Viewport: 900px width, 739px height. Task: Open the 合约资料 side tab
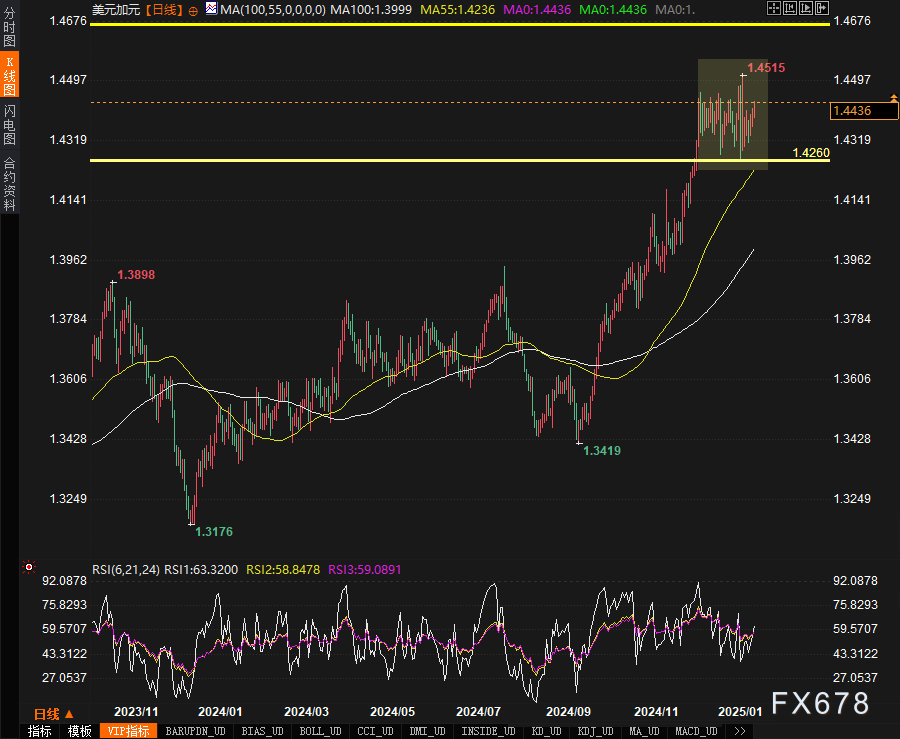click(9, 183)
